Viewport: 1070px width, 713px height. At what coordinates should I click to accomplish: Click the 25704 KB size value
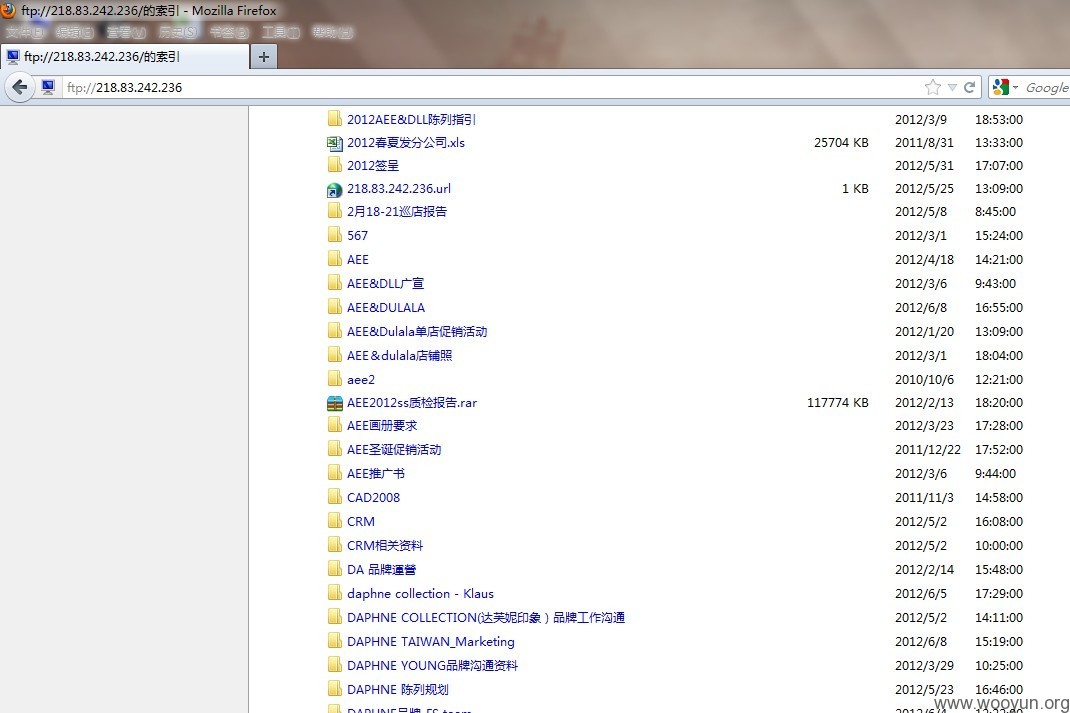(841, 143)
